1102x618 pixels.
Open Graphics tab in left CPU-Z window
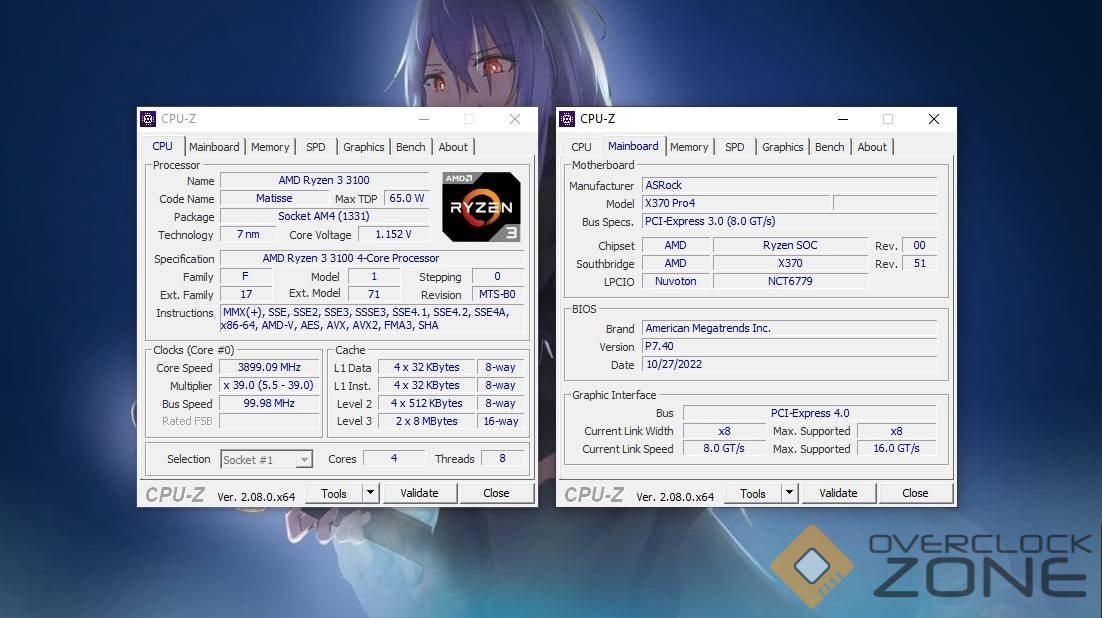(363, 147)
